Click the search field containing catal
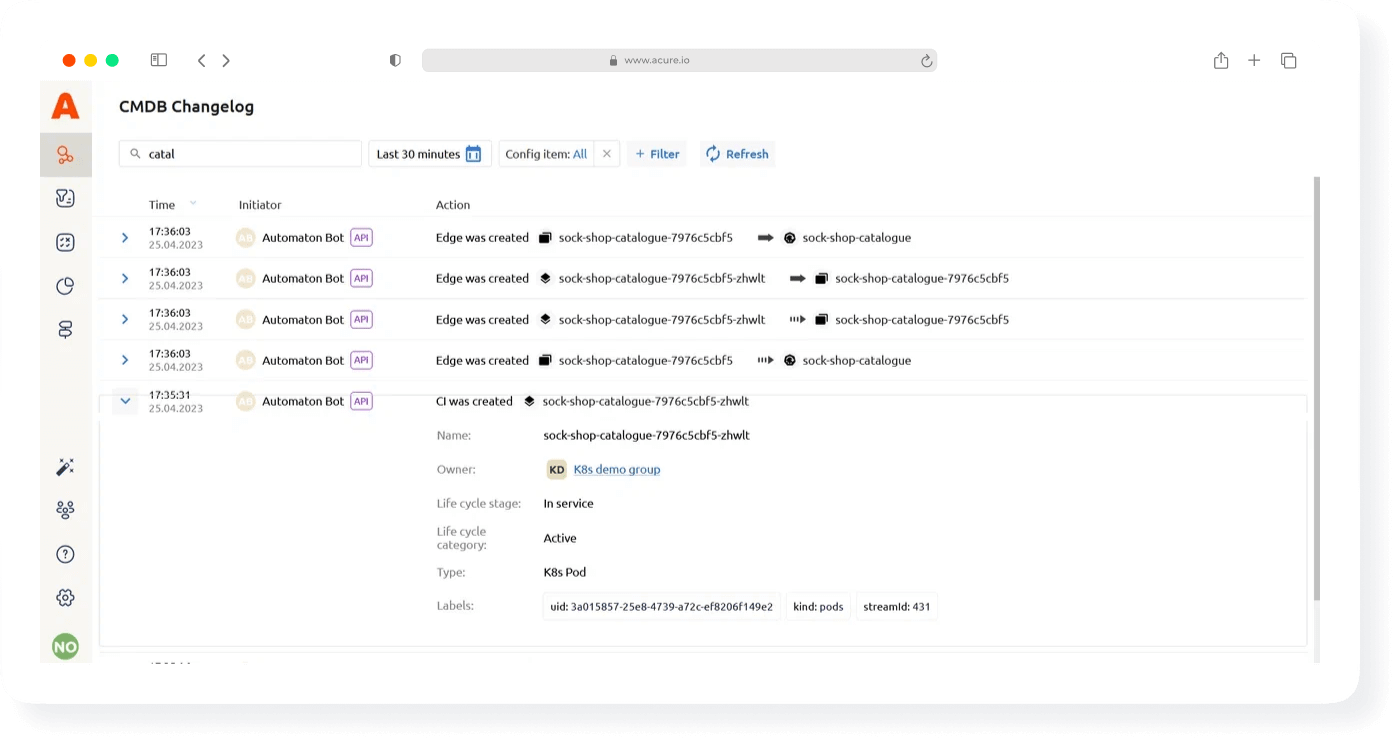Screen dimensions: 1400x744 (x=240, y=154)
